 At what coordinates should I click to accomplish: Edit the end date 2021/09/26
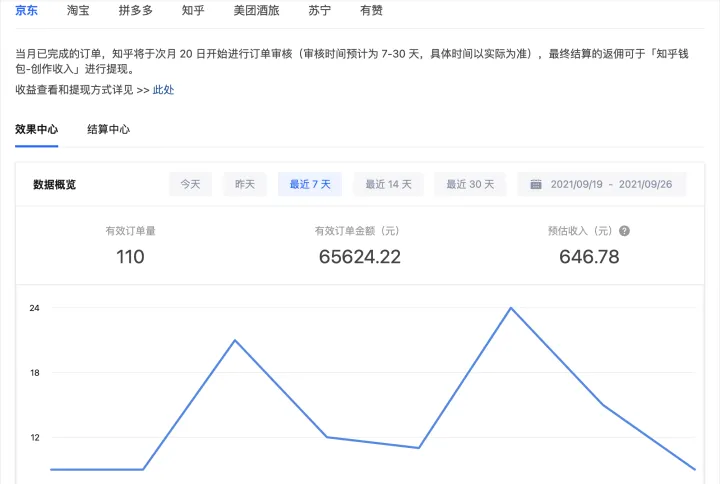click(645, 184)
